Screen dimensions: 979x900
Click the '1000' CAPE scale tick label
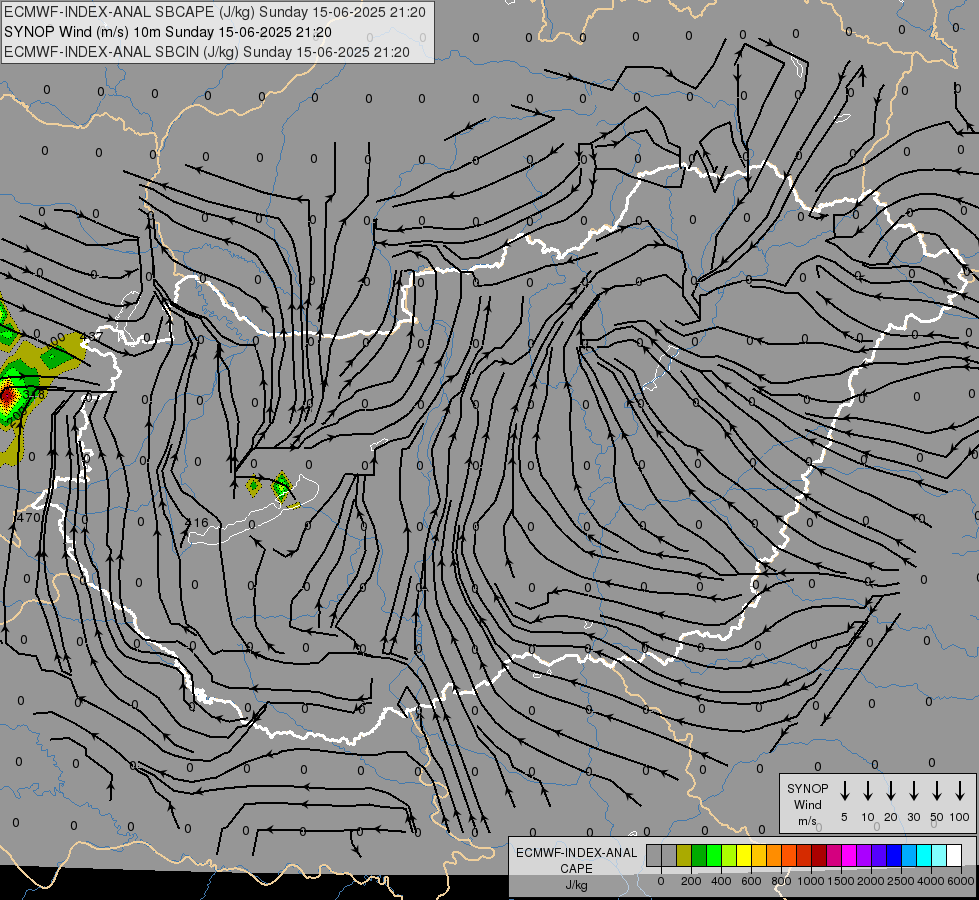click(810, 881)
